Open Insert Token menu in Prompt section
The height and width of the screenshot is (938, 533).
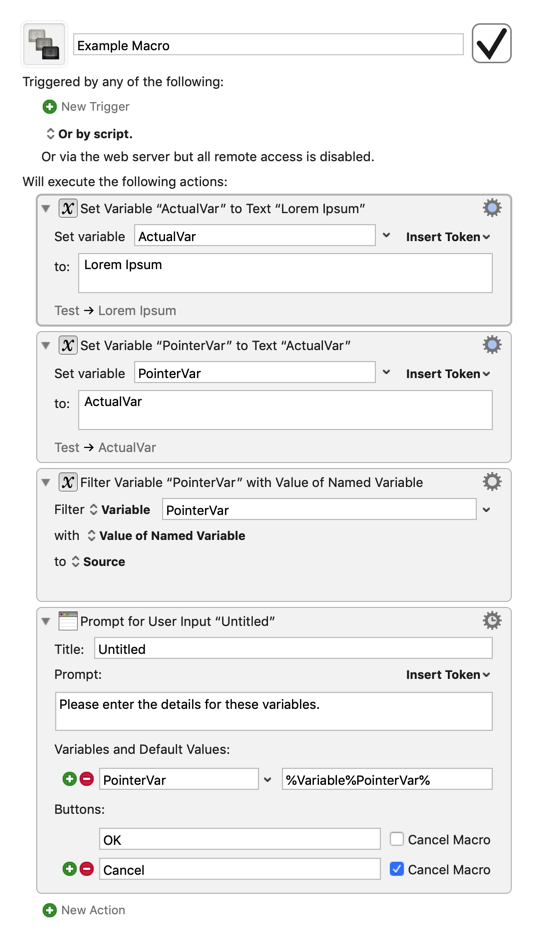pos(448,674)
